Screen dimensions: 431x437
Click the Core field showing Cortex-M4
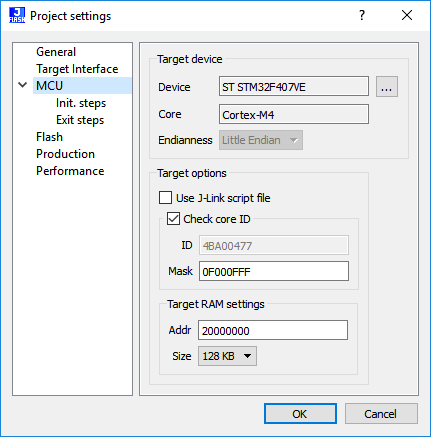(x=294, y=114)
